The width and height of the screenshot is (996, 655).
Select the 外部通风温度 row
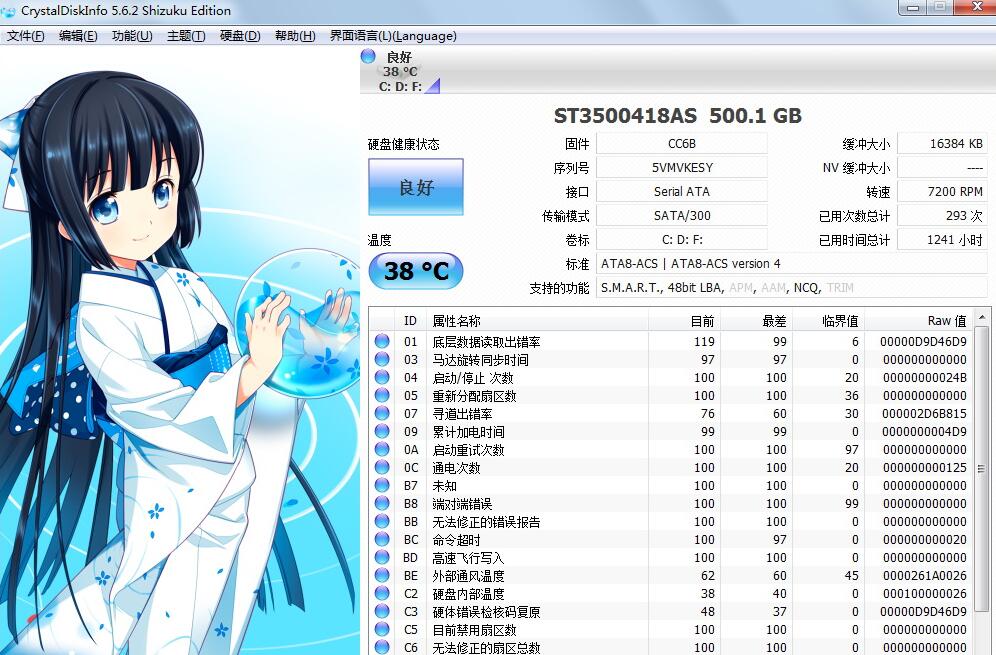(671, 575)
